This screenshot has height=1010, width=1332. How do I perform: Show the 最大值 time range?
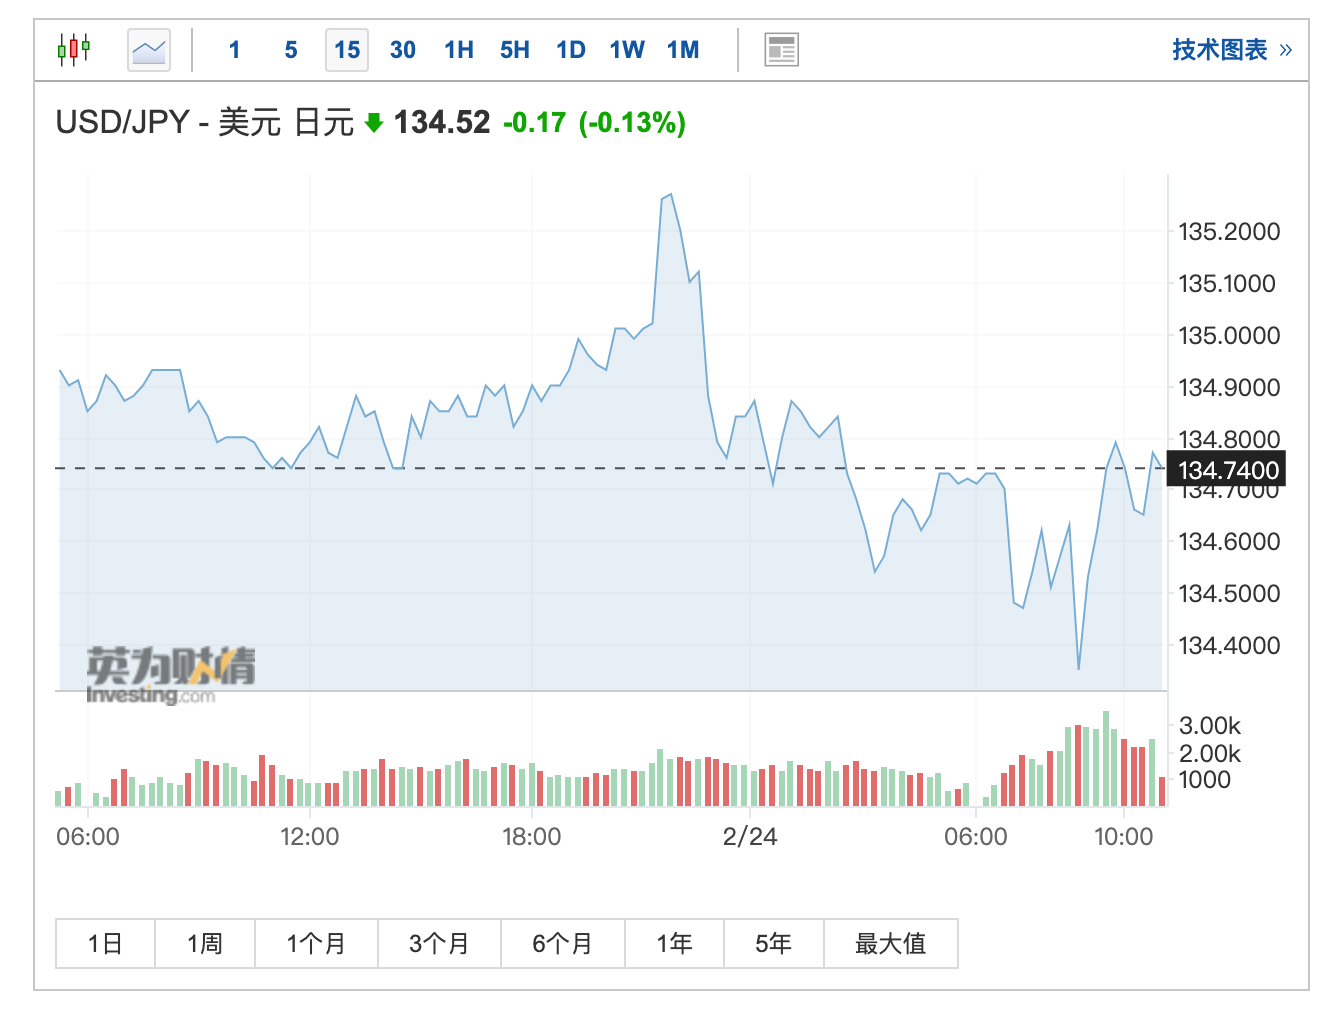pyautogui.click(x=891, y=944)
